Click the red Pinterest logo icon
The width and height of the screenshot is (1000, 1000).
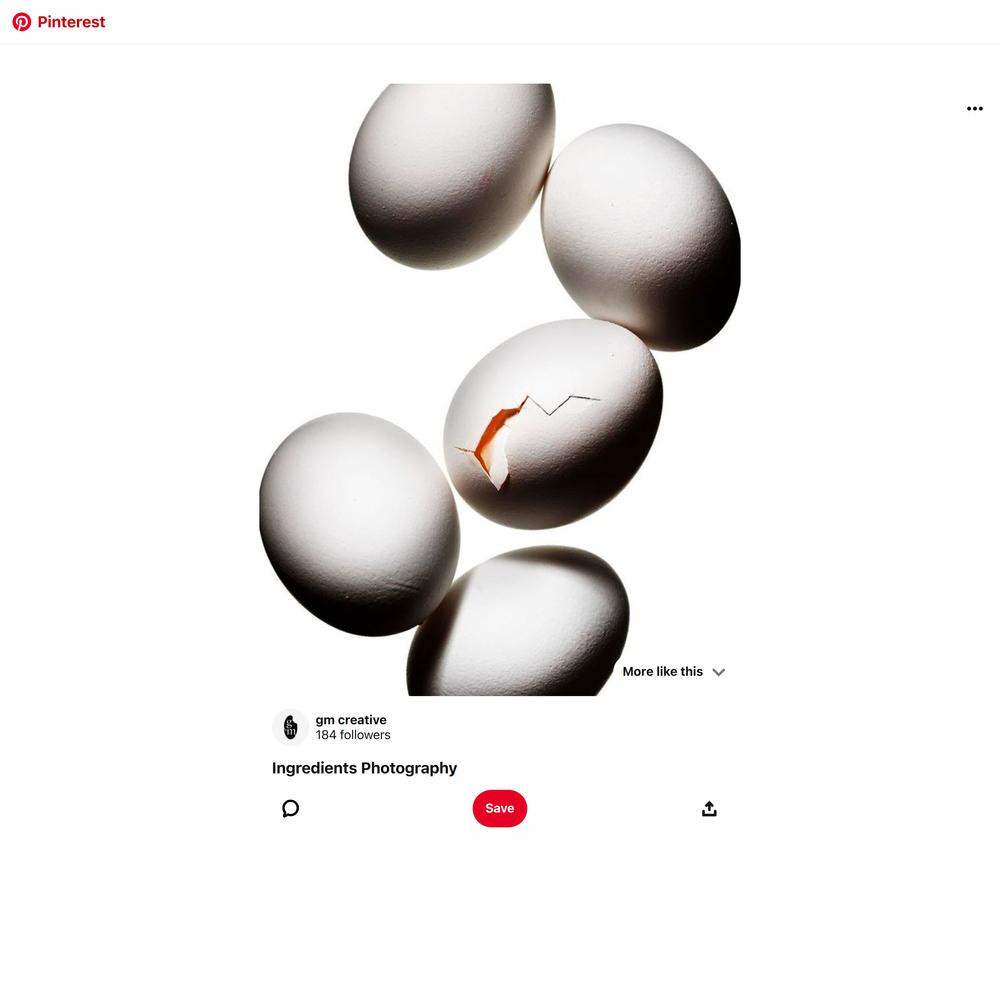pos(22,22)
